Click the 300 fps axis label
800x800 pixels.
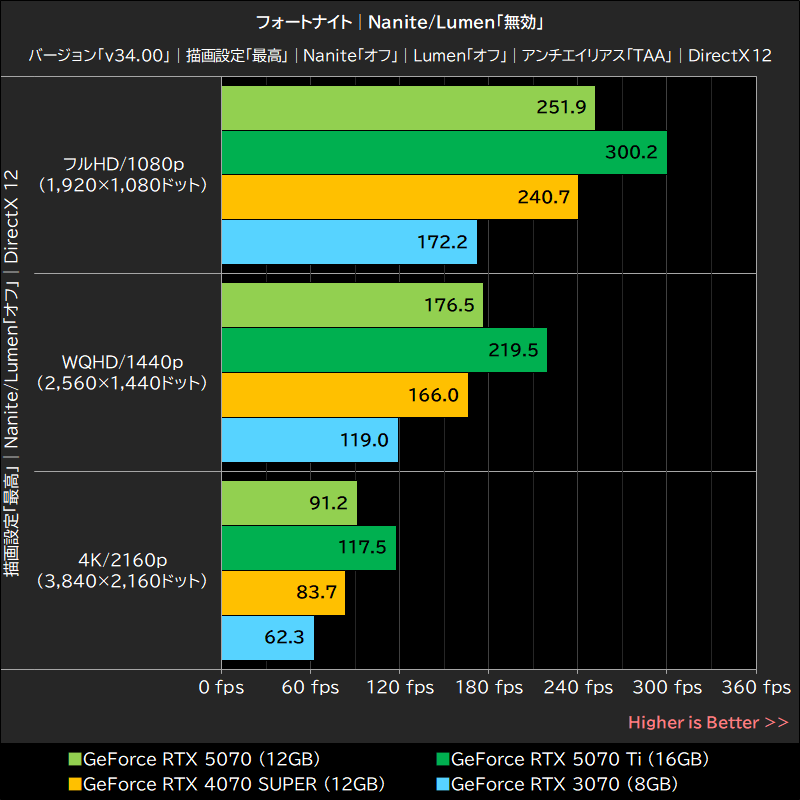(x=667, y=687)
